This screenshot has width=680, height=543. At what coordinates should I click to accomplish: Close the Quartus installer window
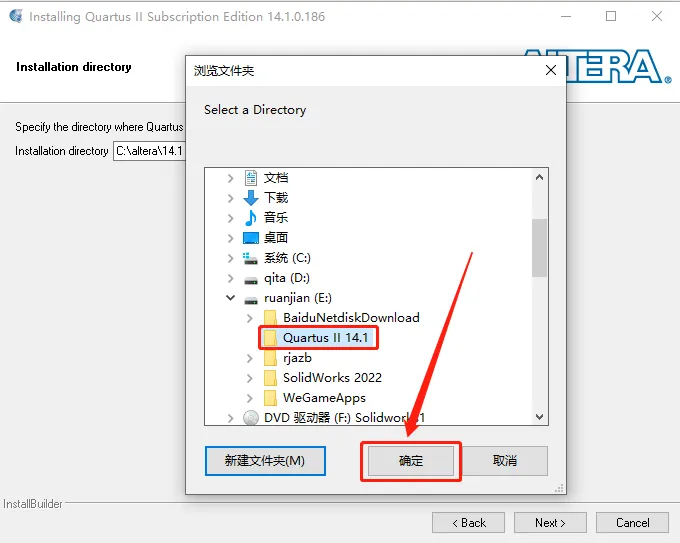[x=657, y=16]
